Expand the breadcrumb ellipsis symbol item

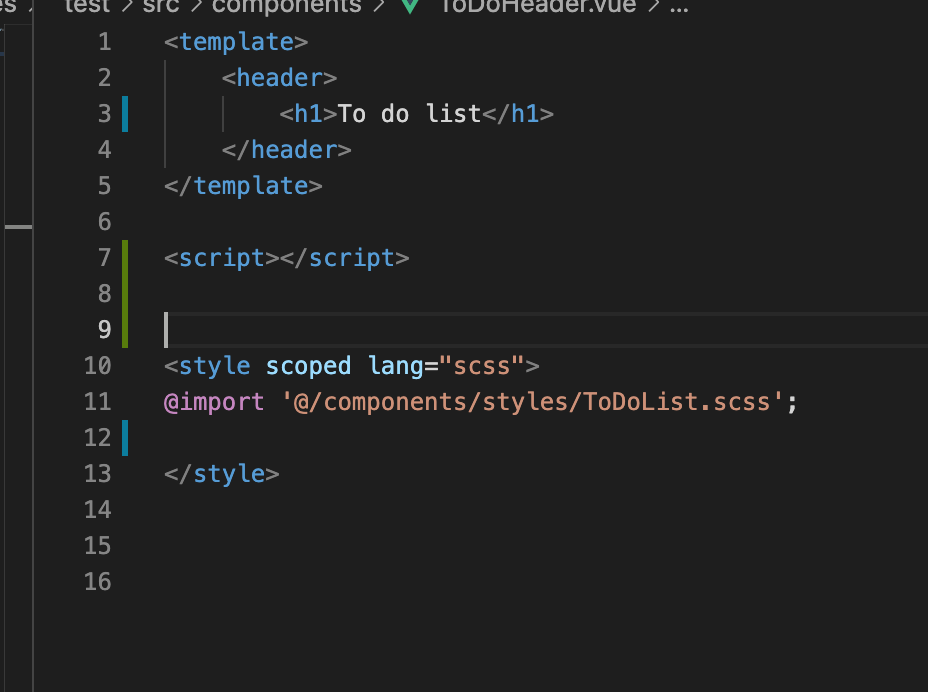point(679,7)
